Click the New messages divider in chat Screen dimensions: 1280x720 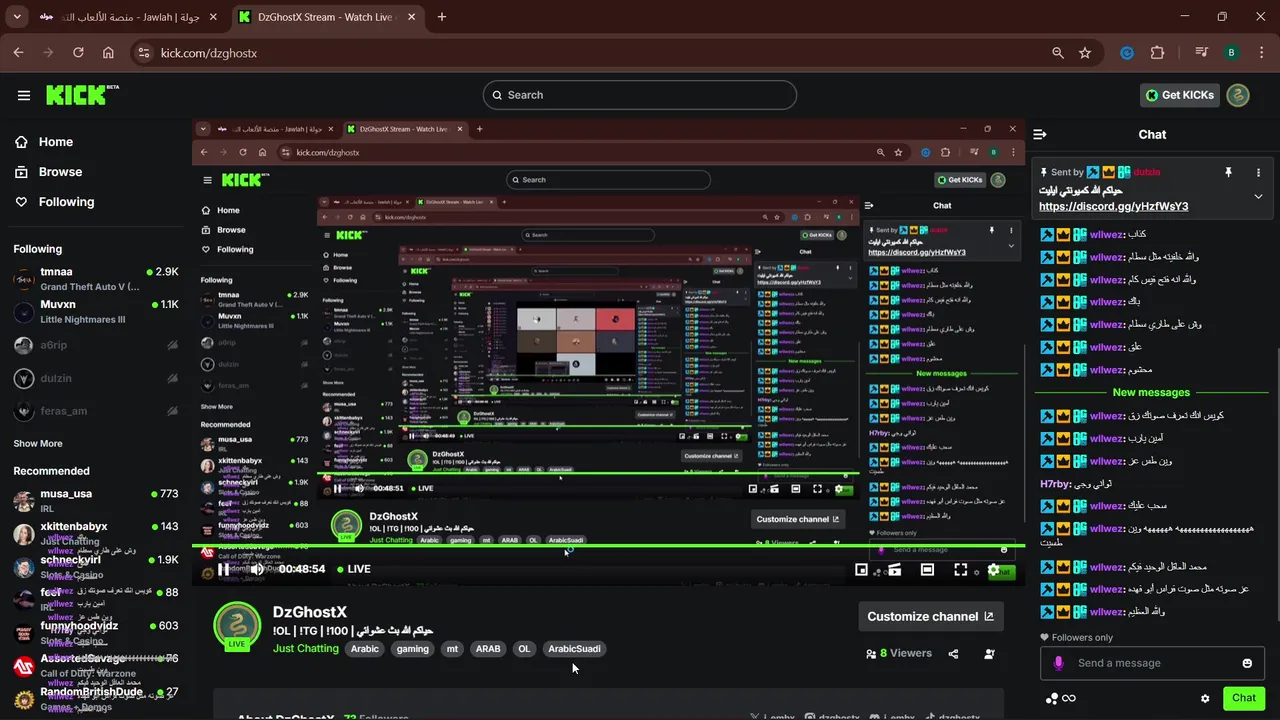(x=1151, y=393)
